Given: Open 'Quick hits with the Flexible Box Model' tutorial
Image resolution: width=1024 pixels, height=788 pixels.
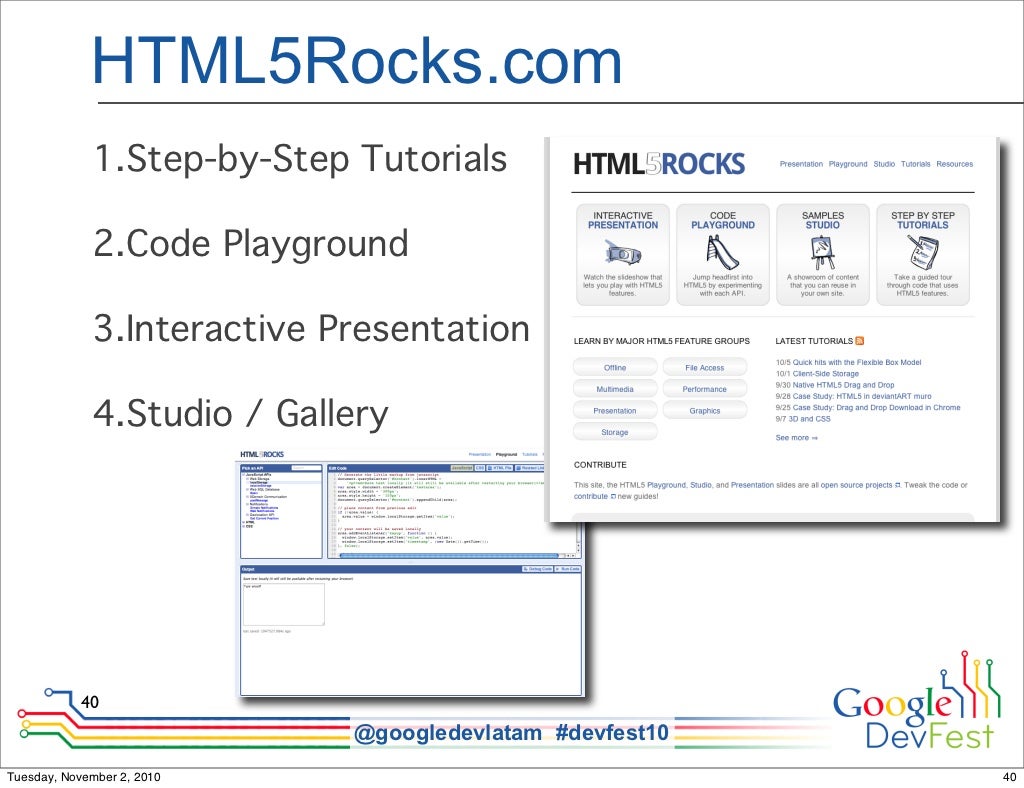Looking at the screenshot, I should pos(857,362).
